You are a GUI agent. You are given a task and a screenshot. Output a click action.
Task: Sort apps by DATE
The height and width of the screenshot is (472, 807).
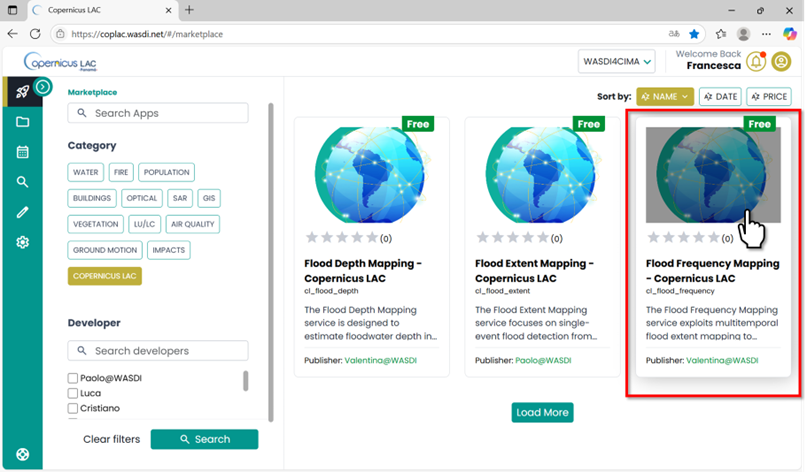721,97
